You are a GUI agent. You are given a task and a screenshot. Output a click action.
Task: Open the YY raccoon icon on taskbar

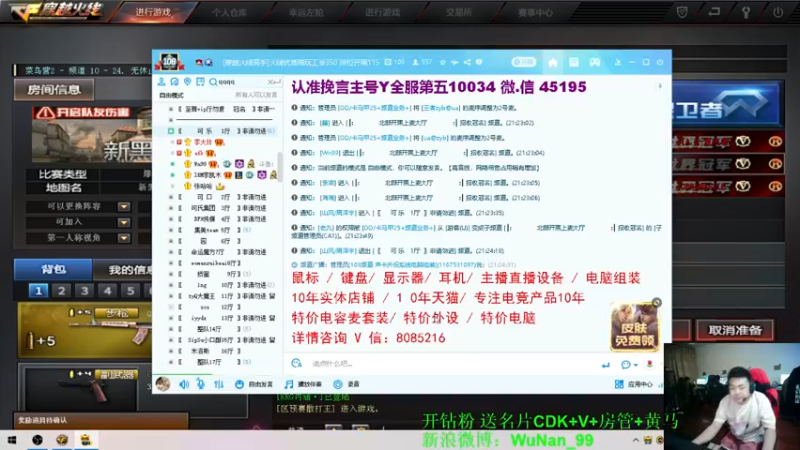(86, 440)
